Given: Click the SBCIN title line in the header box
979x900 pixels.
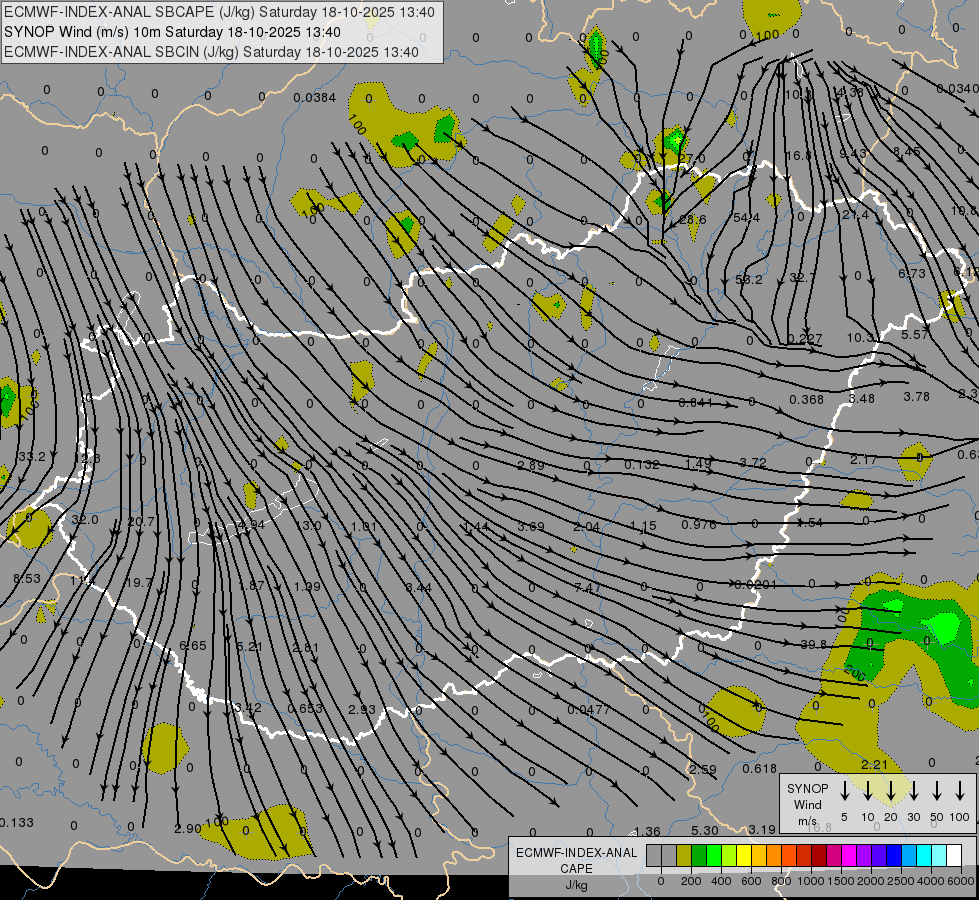Looking at the screenshot, I should (x=211, y=52).
